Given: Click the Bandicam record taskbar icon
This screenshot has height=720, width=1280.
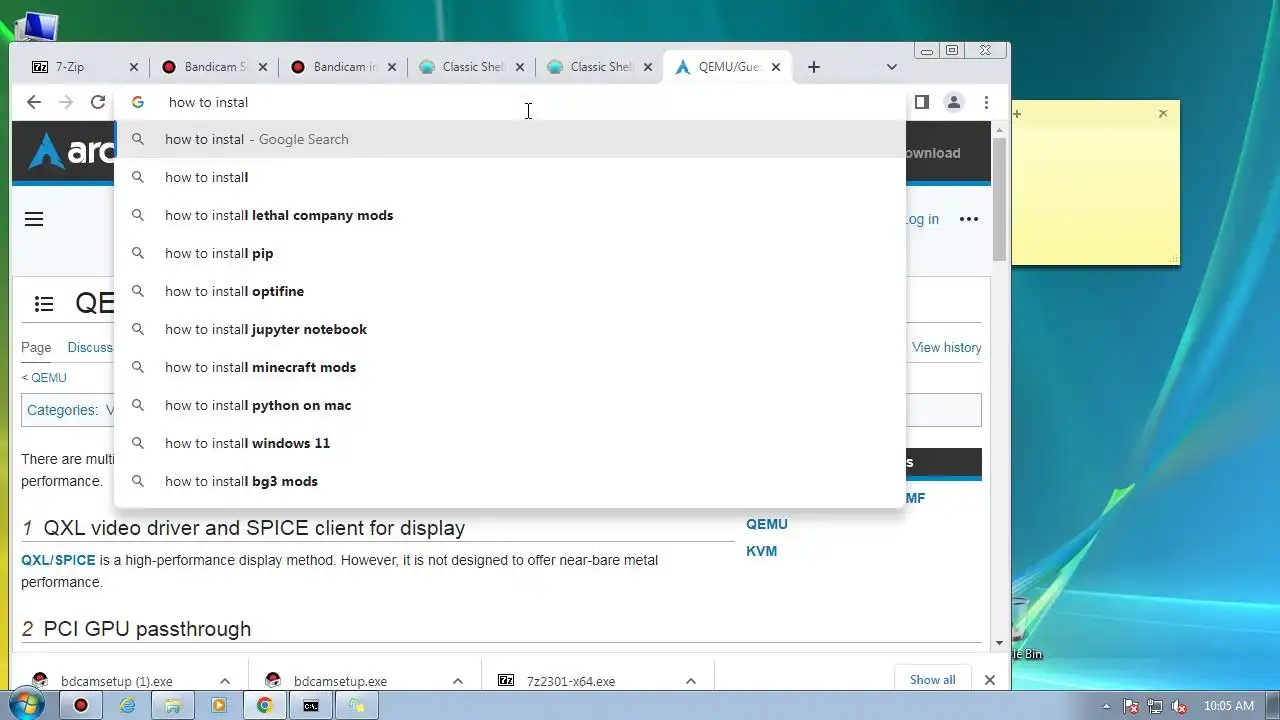Looking at the screenshot, I should pyautogui.click(x=81, y=705).
